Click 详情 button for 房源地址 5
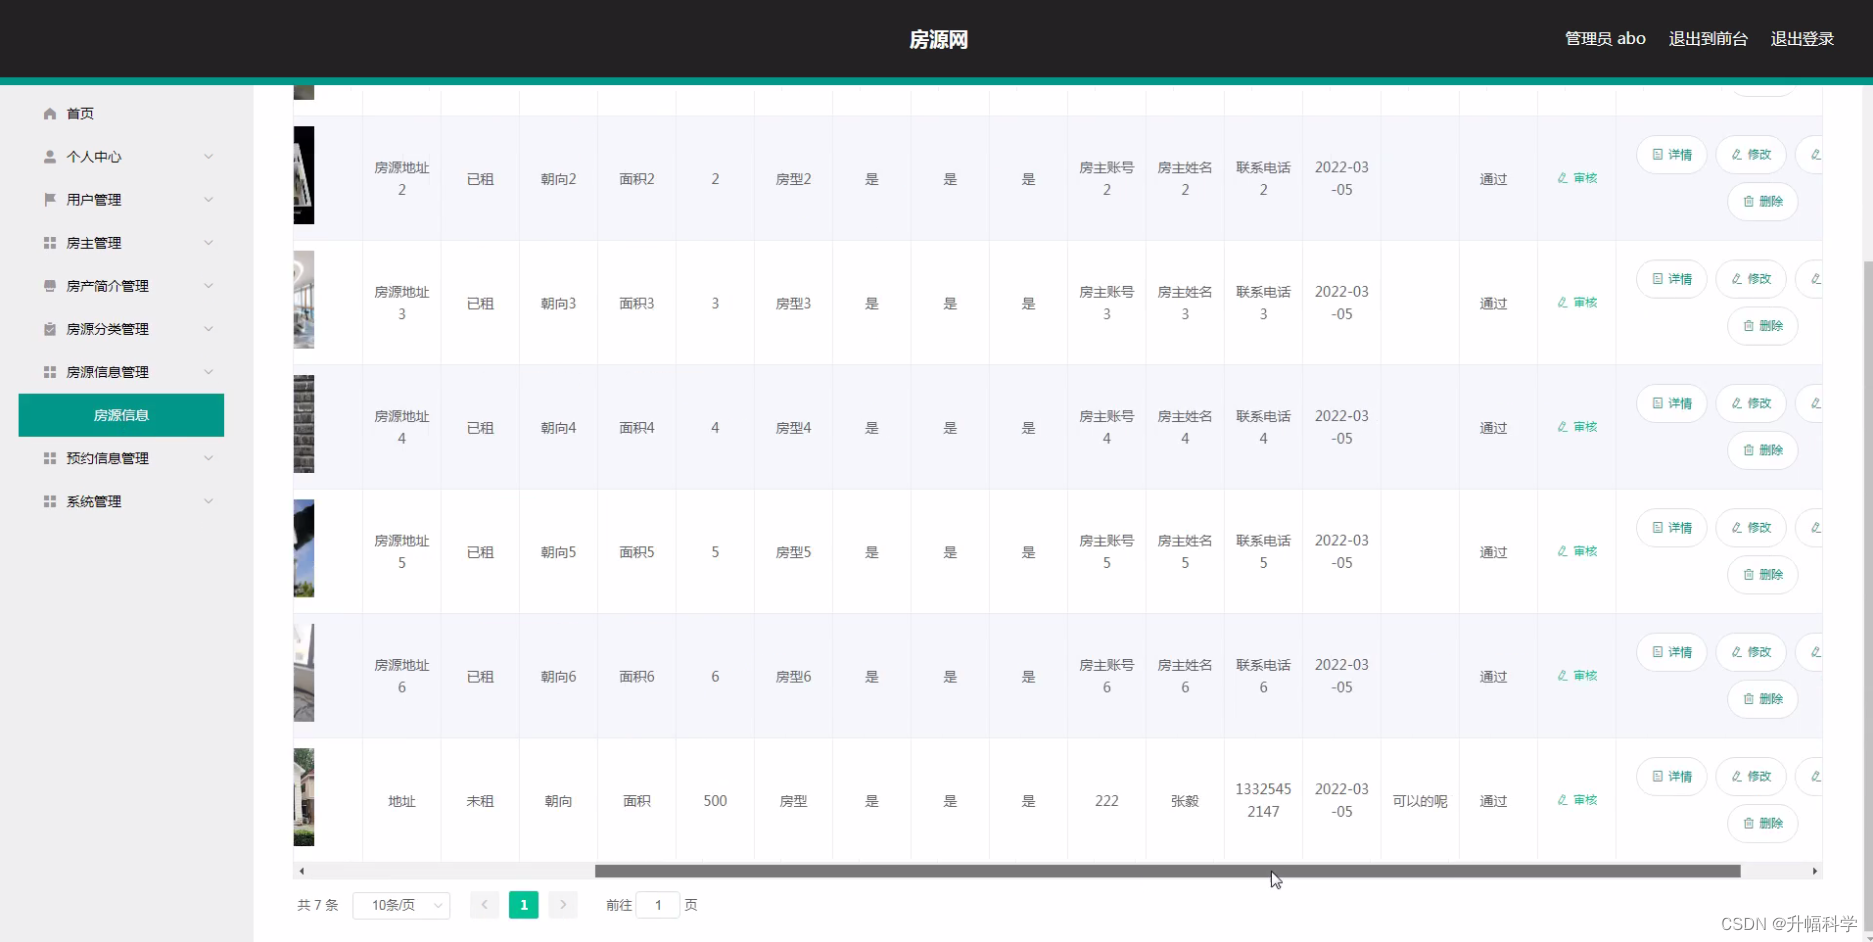The height and width of the screenshot is (942, 1873). point(1672,528)
